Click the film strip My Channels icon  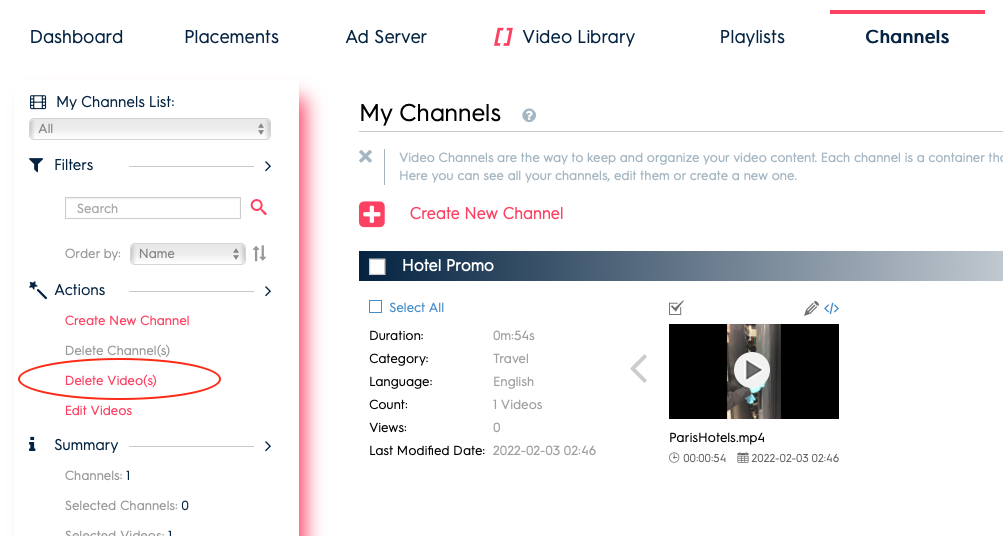click(x=38, y=102)
